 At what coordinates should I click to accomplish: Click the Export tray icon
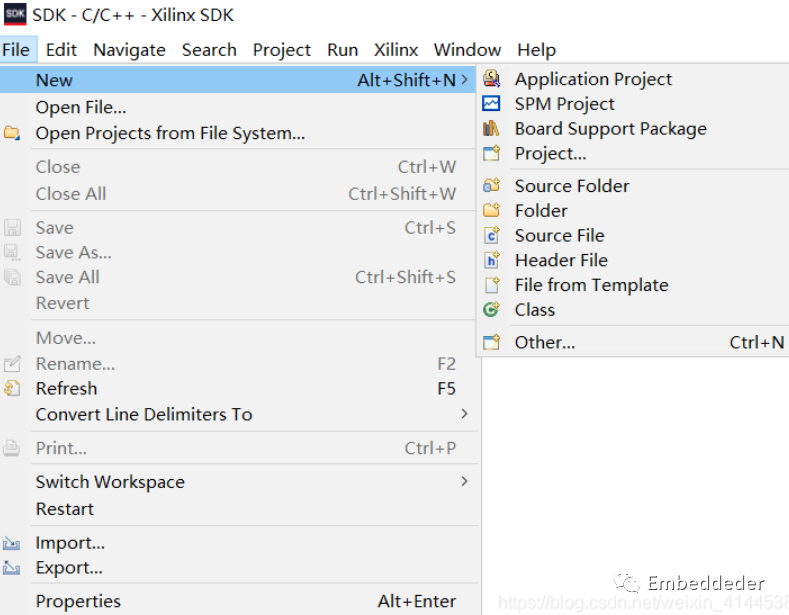[12, 568]
